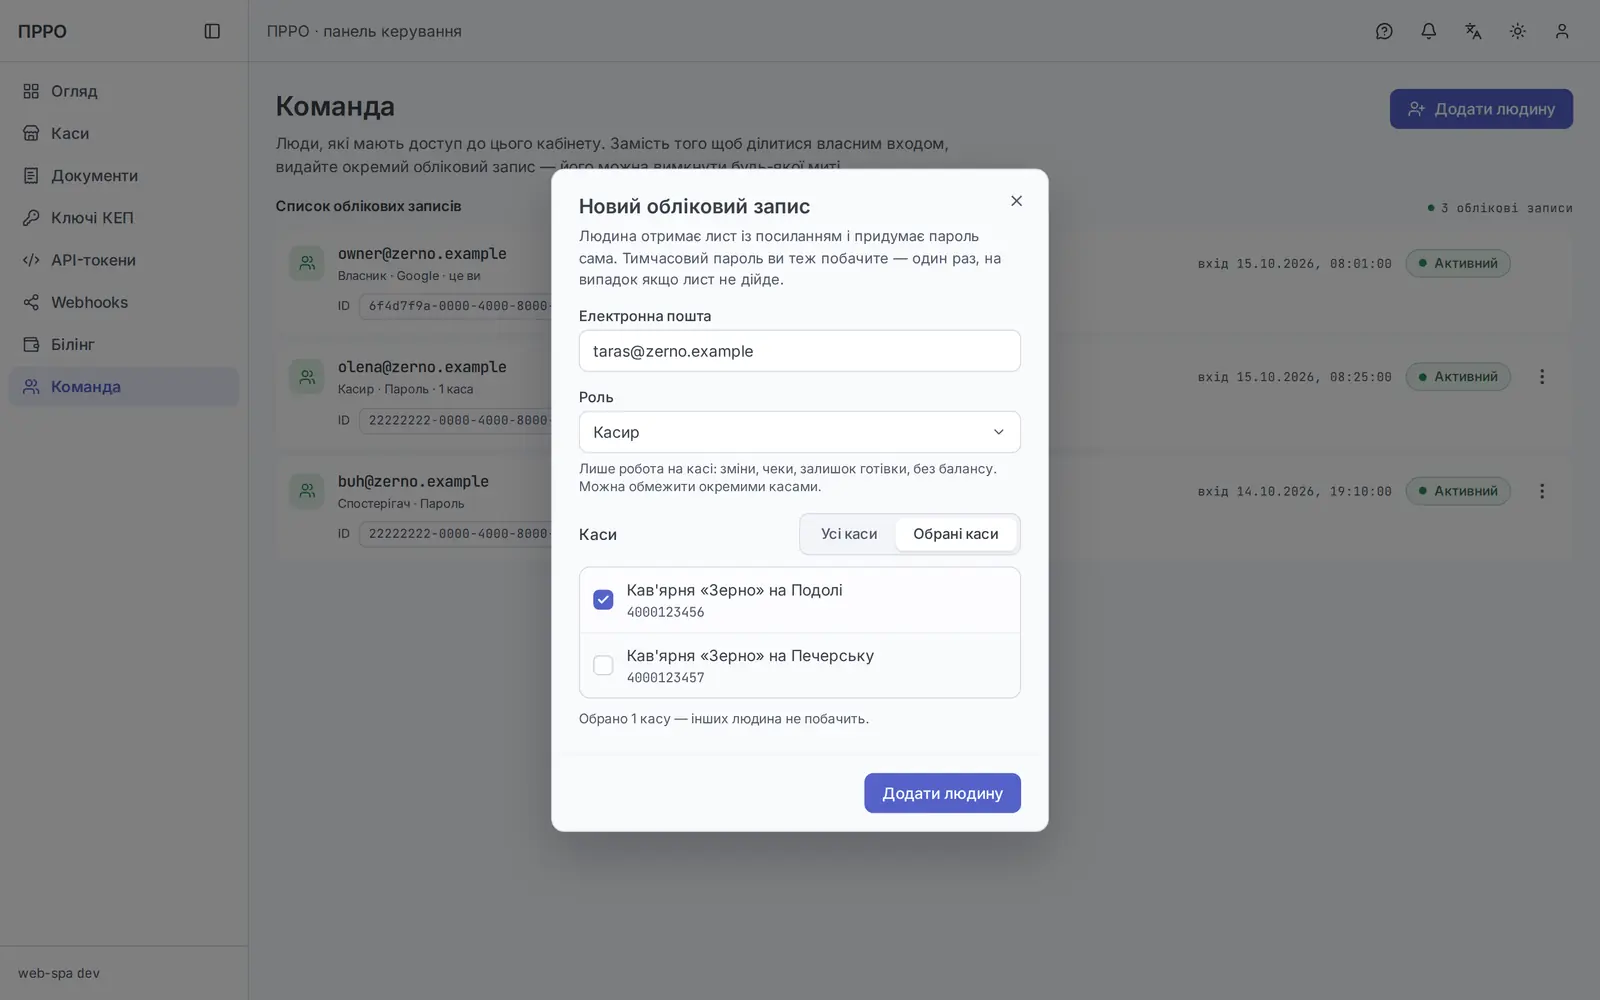Select the Обрані каси option

(956, 534)
